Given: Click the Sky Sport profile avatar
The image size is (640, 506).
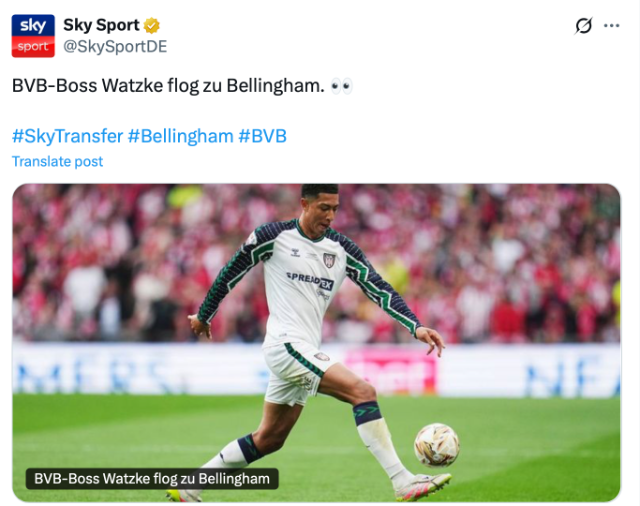Looking at the screenshot, I should 33,36.
